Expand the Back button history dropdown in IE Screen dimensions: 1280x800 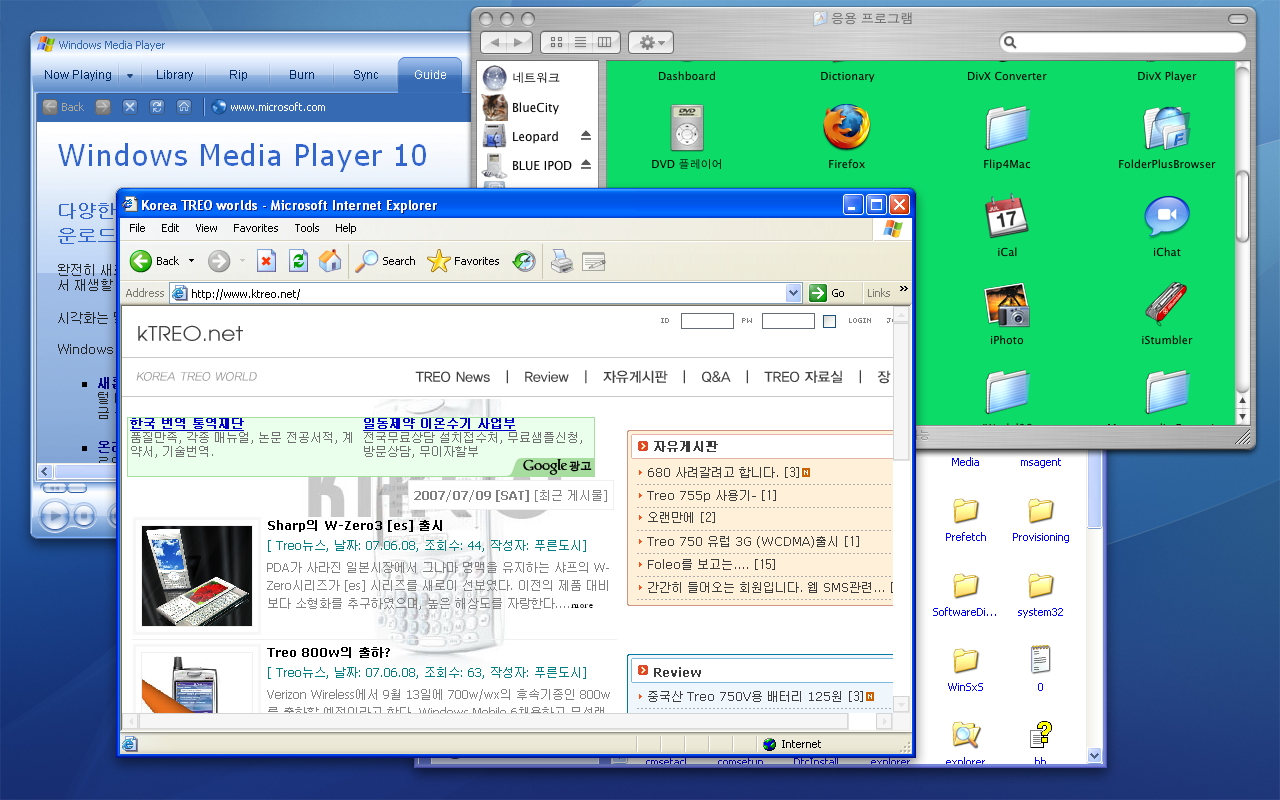tap(192, 262)
